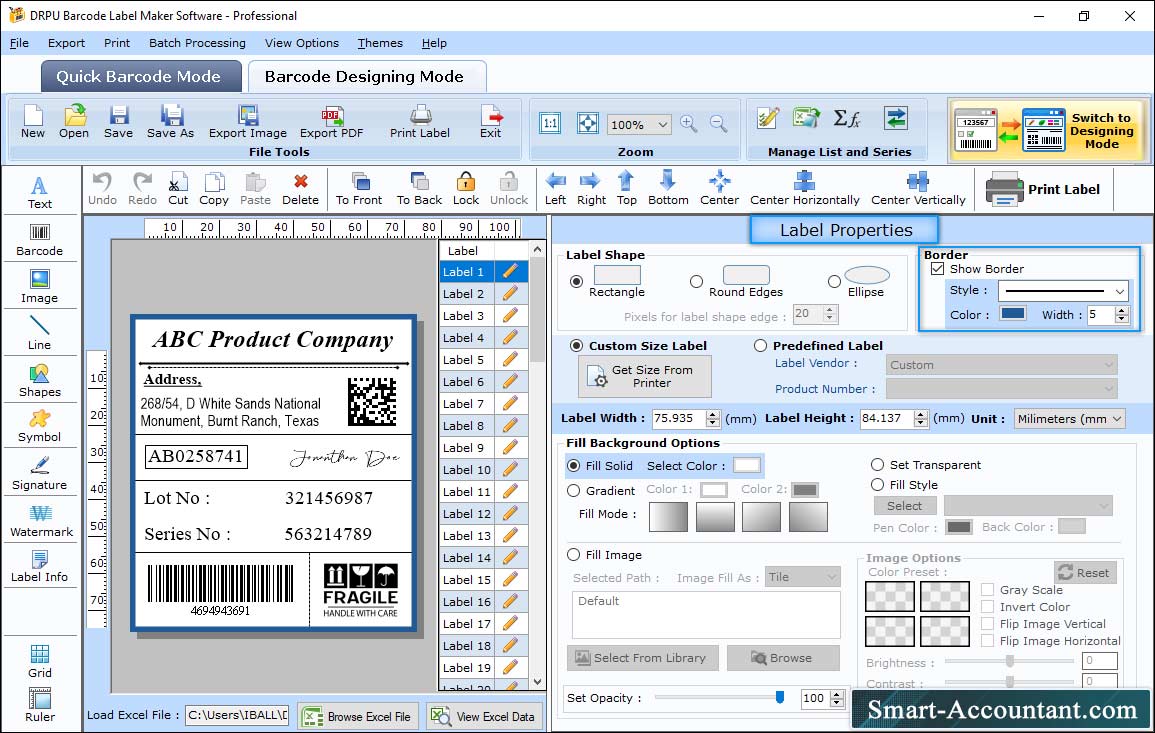Open the Export menu

tap(66, 43)
